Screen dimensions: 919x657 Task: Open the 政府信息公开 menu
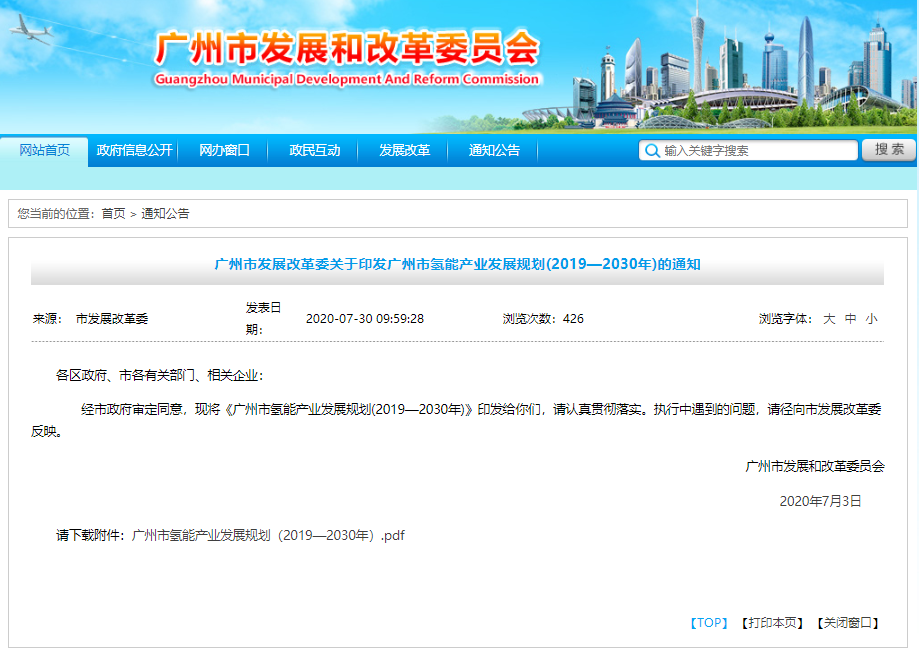pyautogui.click(x=134, y=150)
